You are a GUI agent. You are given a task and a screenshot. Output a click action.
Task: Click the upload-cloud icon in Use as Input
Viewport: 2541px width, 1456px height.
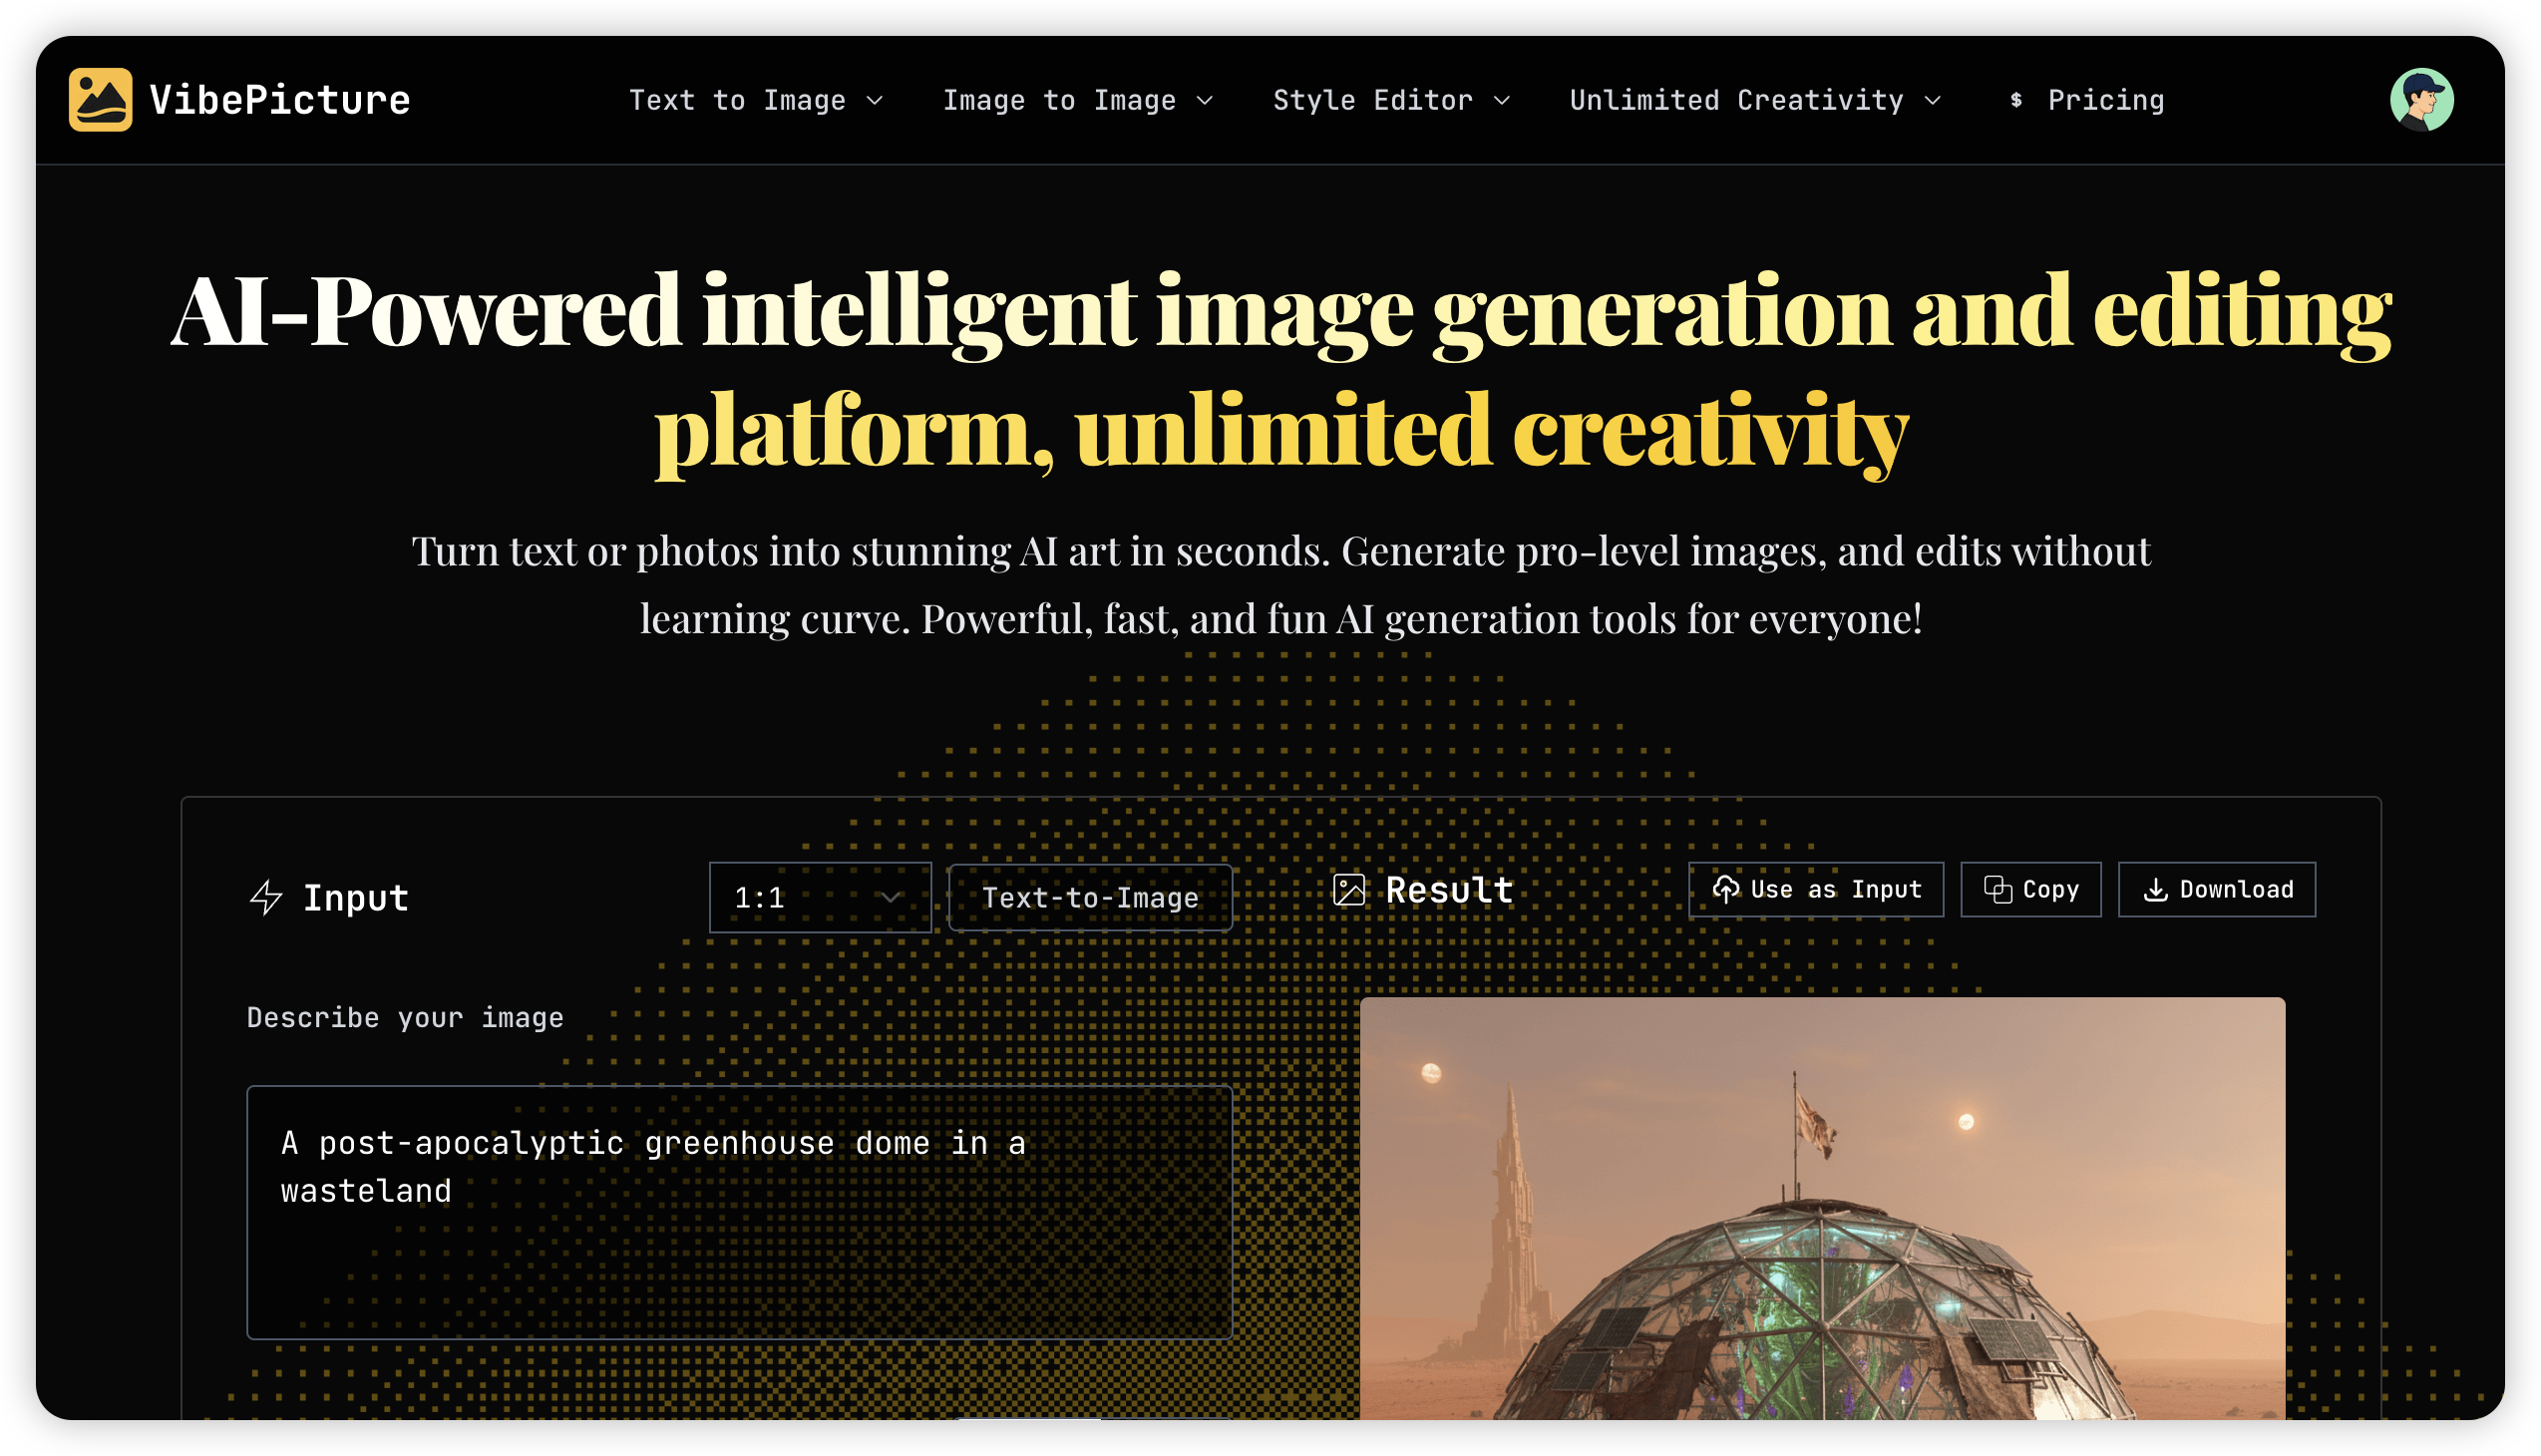point(1729,889)
